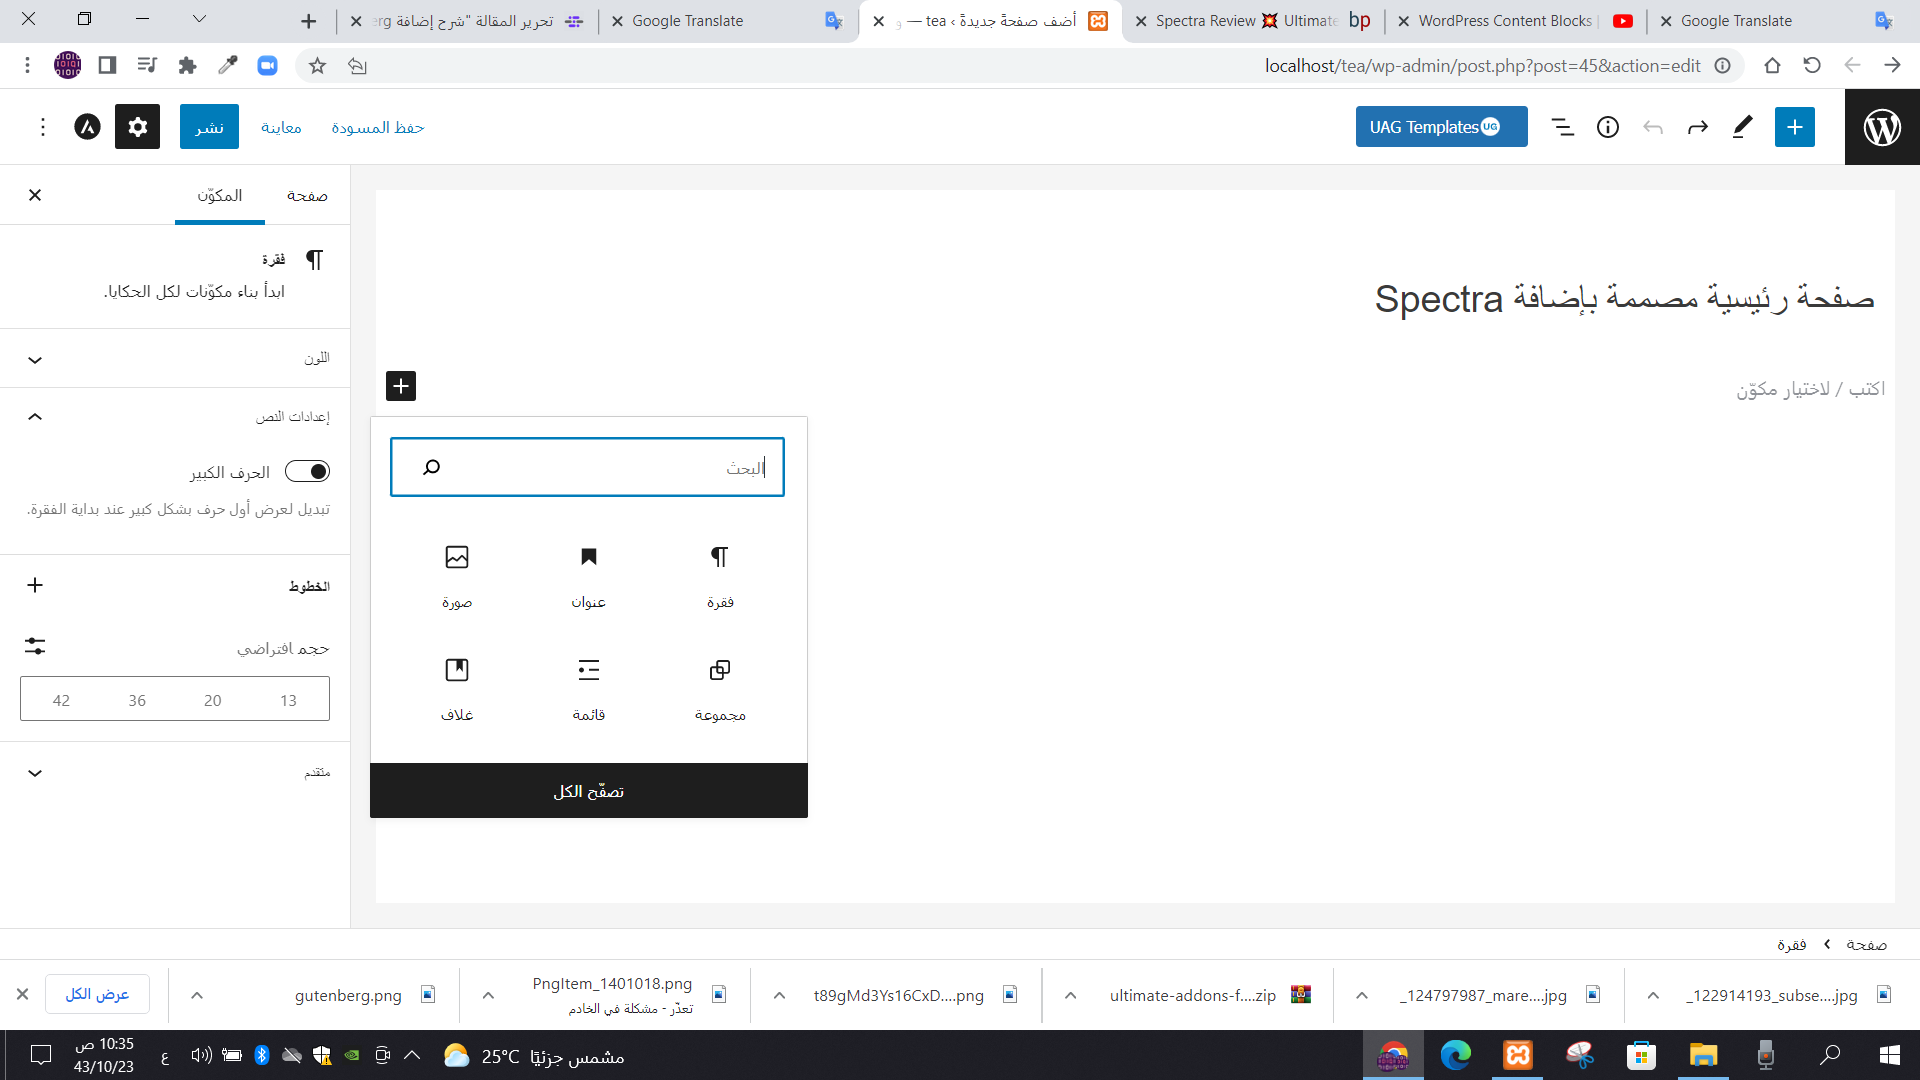The height and width of the screenshot is (1080, 1920).
Task: Click the redo arrow icon
Action: 1697,127
